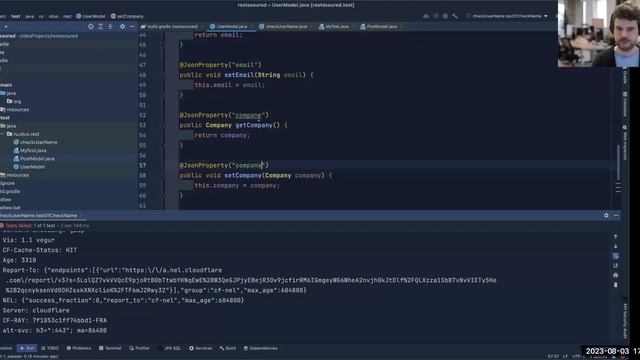Select checkUserName in project tree
Screen dimensions: 640x360
(36, 142)
